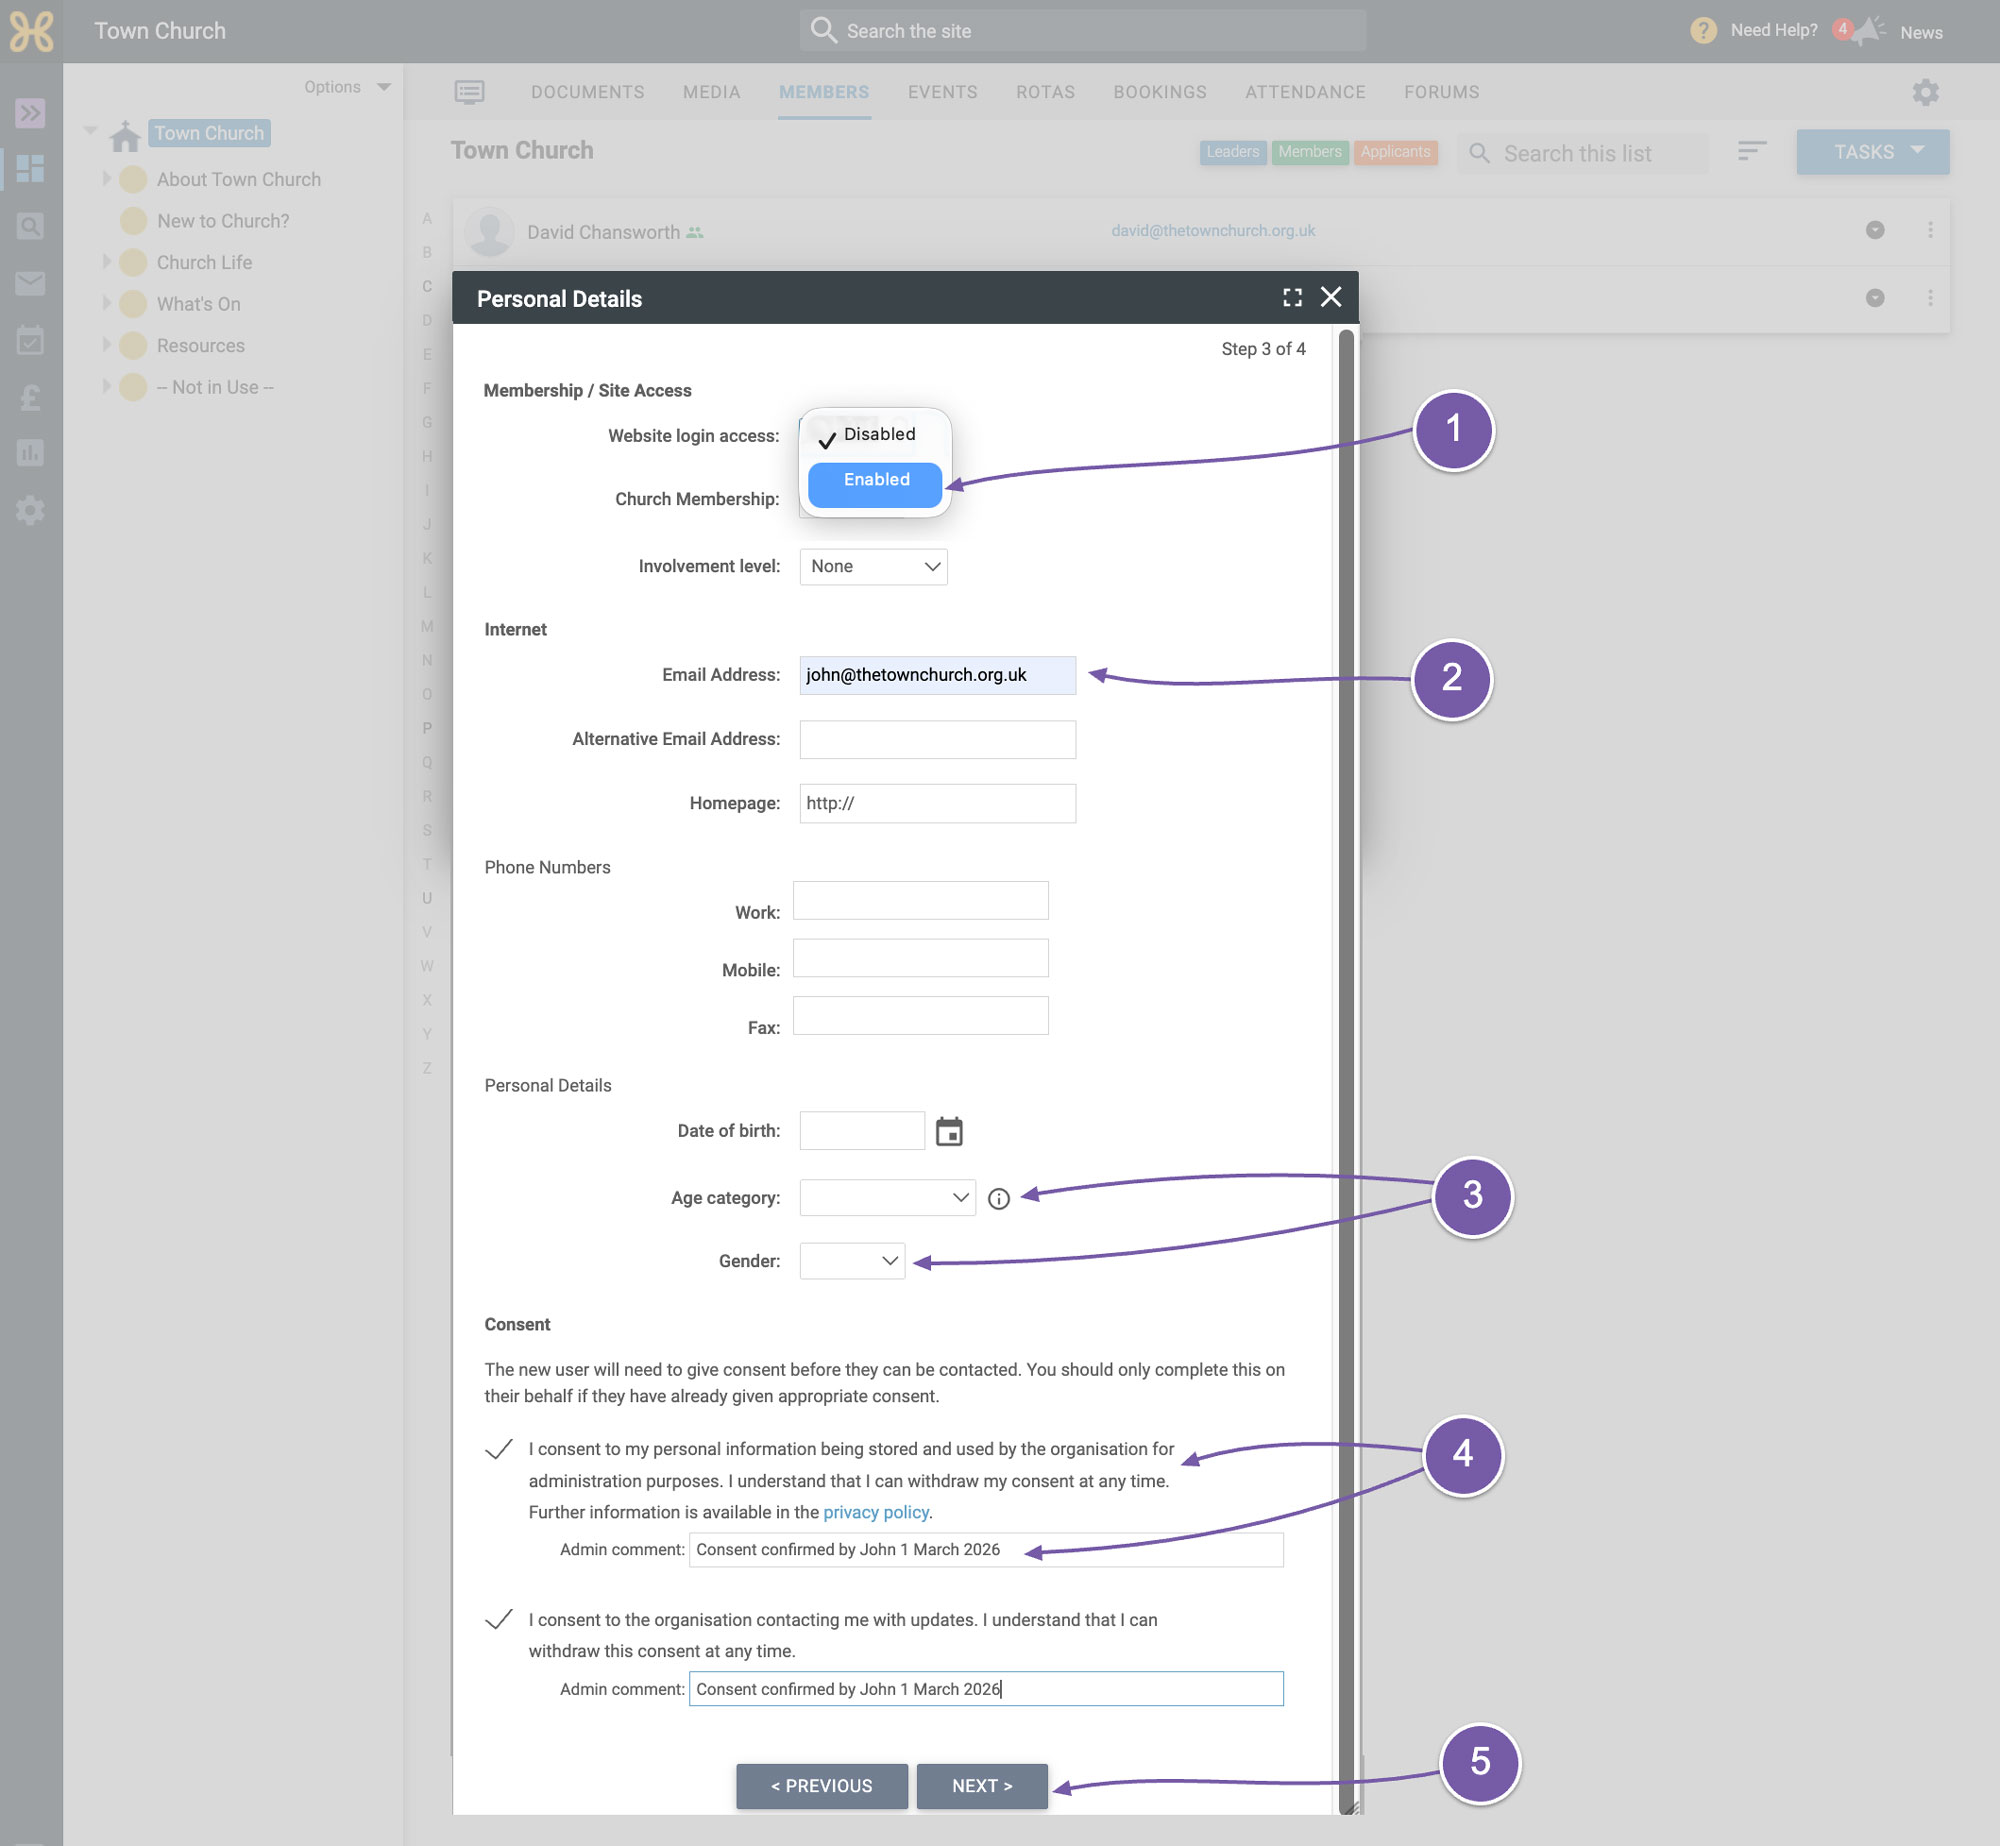2000x1846 pixels.
Task: Switch to the Documents tab
Action: pos(588,92)
